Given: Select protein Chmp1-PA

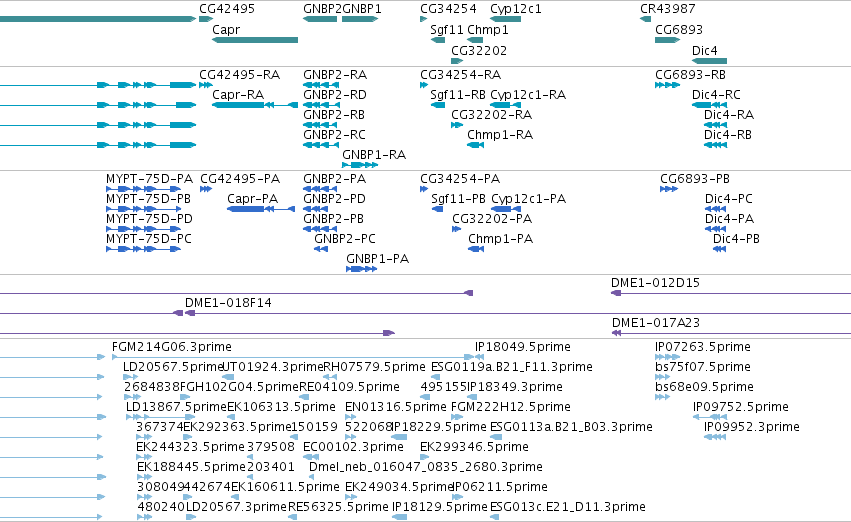Looking at the screenshot, I should pyautogui.click(x=500, y=239).
